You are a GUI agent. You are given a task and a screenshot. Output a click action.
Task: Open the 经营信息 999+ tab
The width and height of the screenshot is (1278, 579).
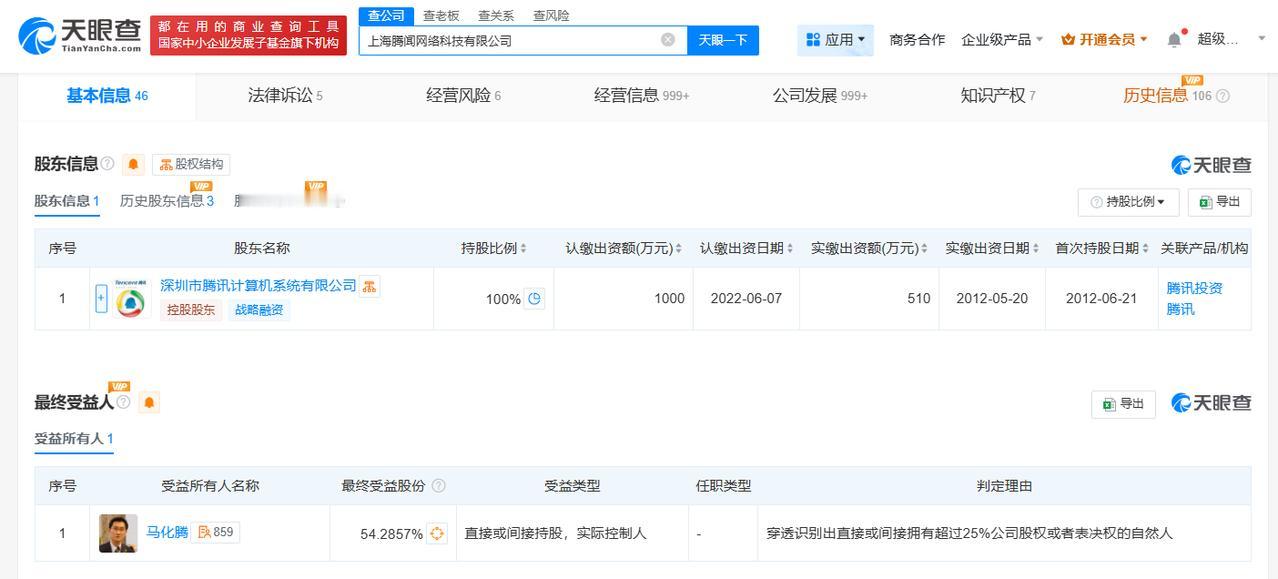click(x=641, y=96)
